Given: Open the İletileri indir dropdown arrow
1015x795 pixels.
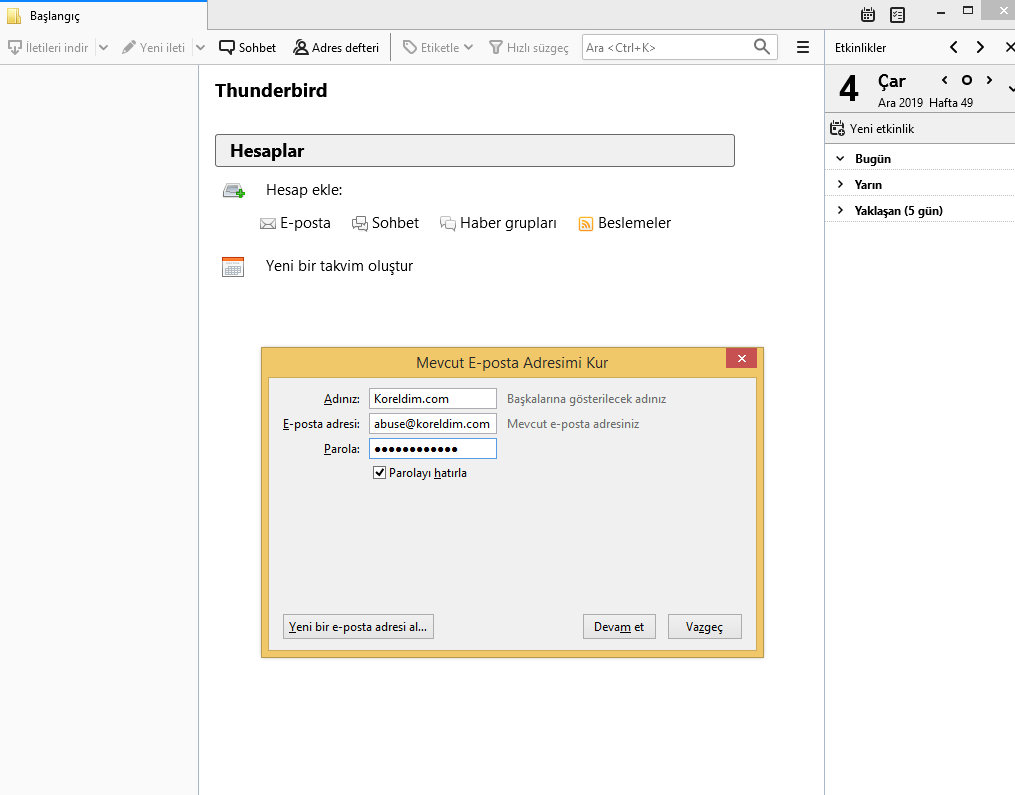Looking at the screenshot, I should coord(103,47).
